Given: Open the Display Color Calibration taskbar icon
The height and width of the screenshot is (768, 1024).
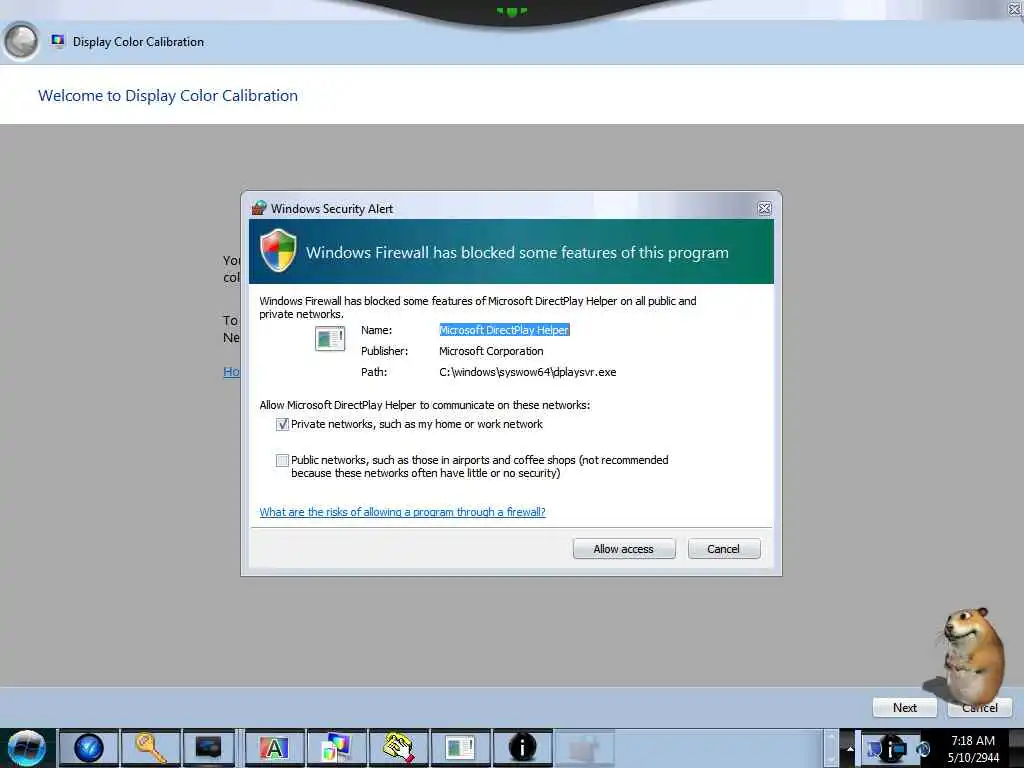Looking at the screenshot, I should pos(336,748).
